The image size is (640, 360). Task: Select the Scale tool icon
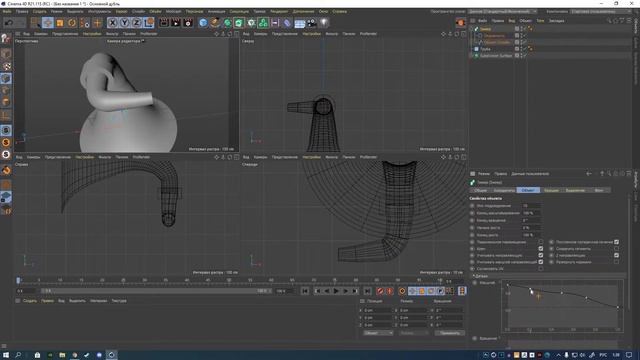[x=60, y=23]
